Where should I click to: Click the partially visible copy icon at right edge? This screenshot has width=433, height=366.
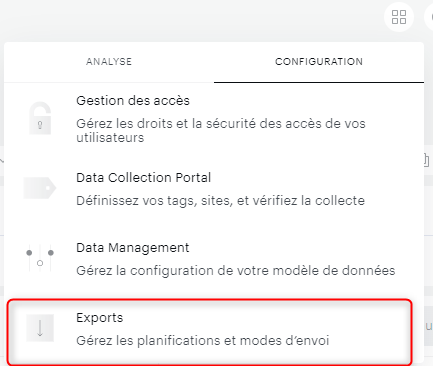point(427,160)
